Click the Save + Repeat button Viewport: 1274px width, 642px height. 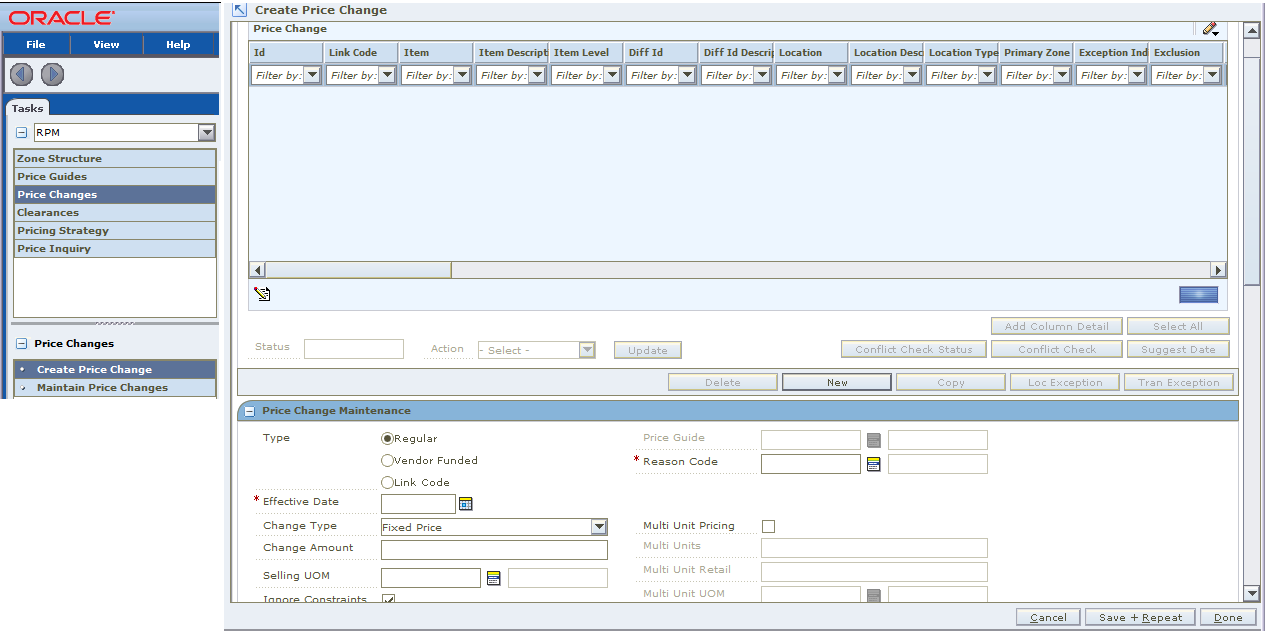[1139, 617]
